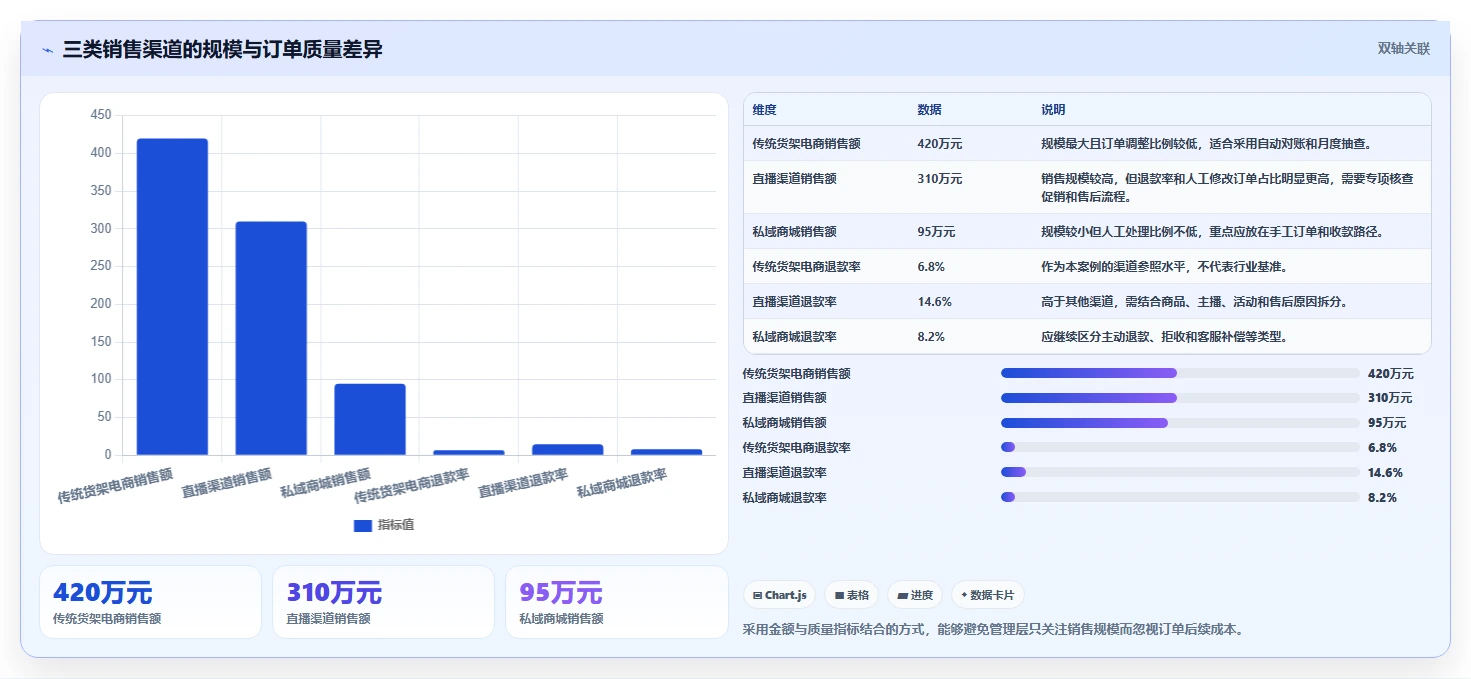The height and width of the screenshot is (679, 1471).
Task: Toggle the 指标值 legend swatch under the chart
Action: tap(363, 525)
